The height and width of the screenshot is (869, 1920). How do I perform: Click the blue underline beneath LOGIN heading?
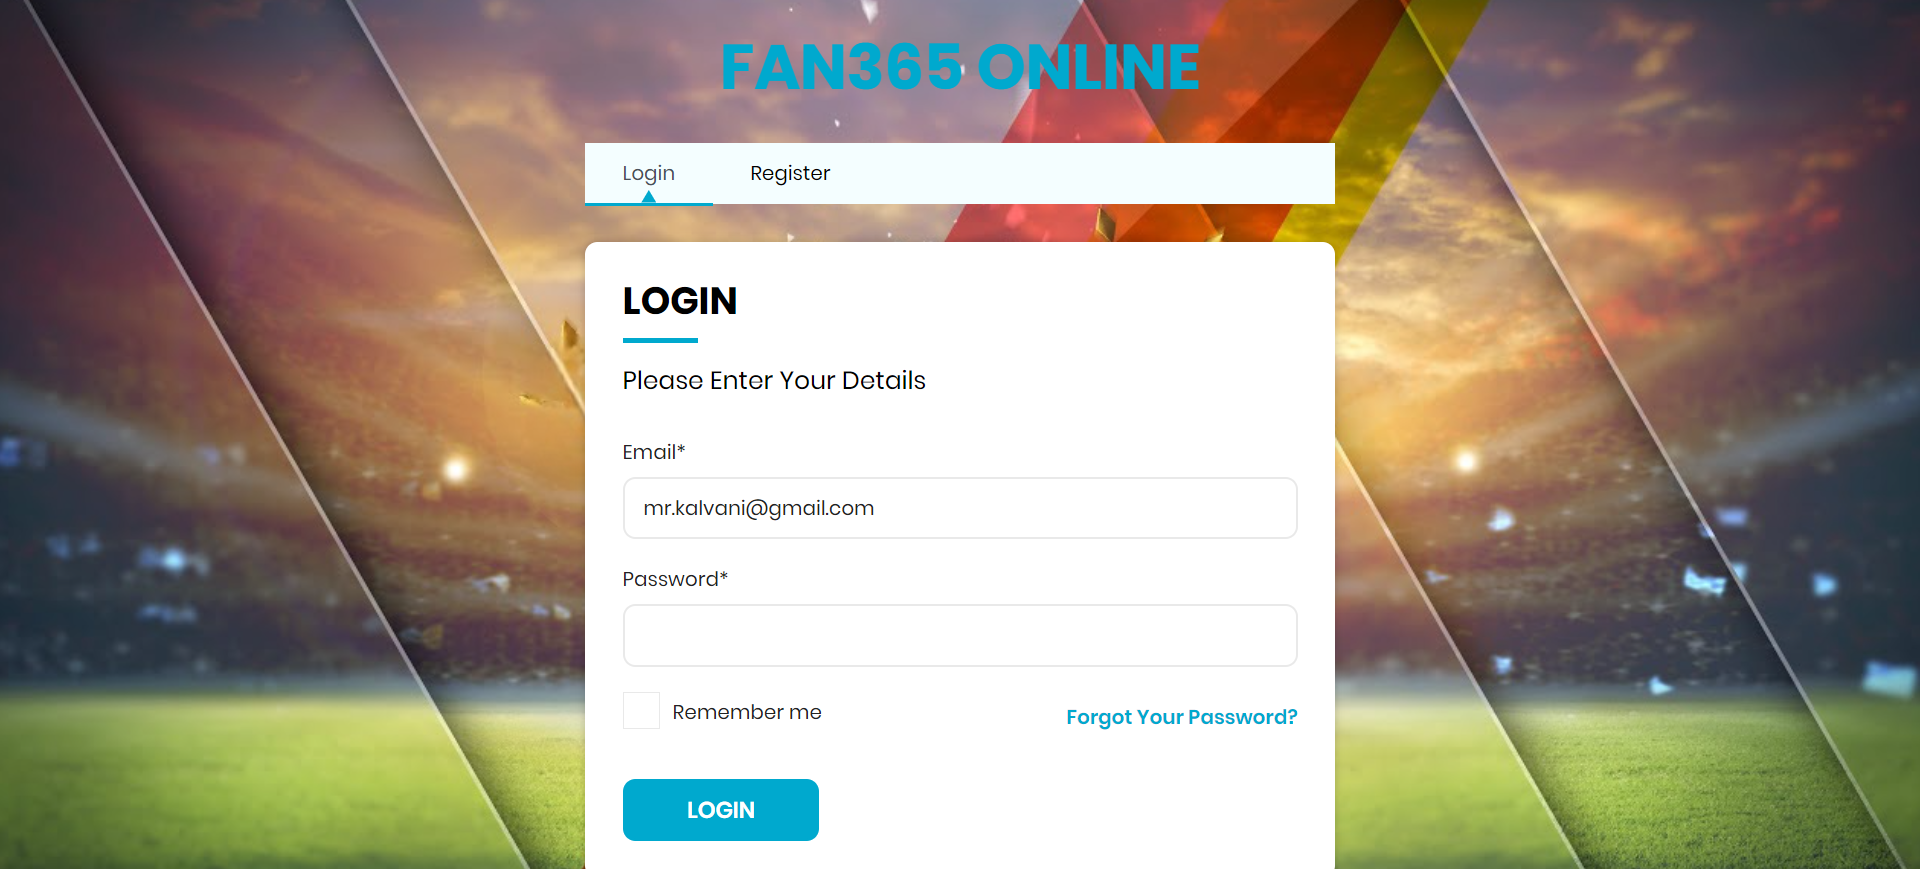pos(660,341)
